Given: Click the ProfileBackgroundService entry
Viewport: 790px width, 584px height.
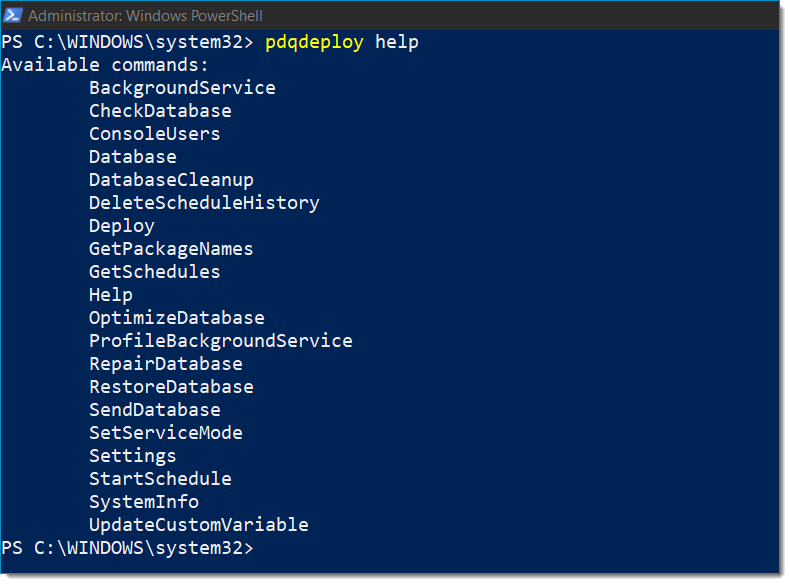Looking at the screenshot, I should pos(220,341).
